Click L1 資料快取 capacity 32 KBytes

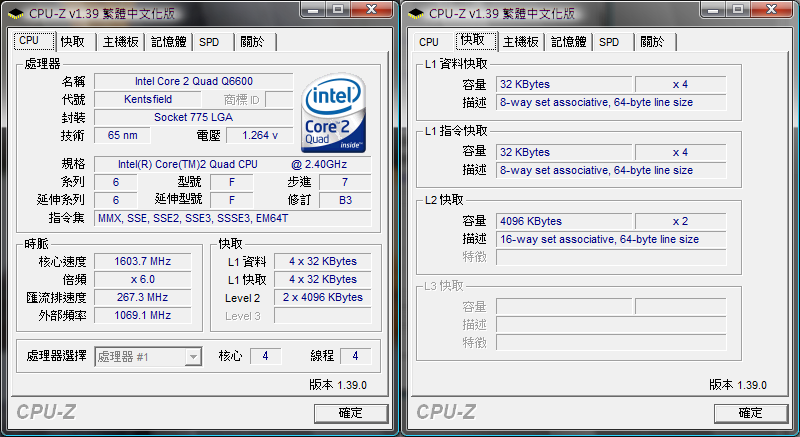pos(564,84)
